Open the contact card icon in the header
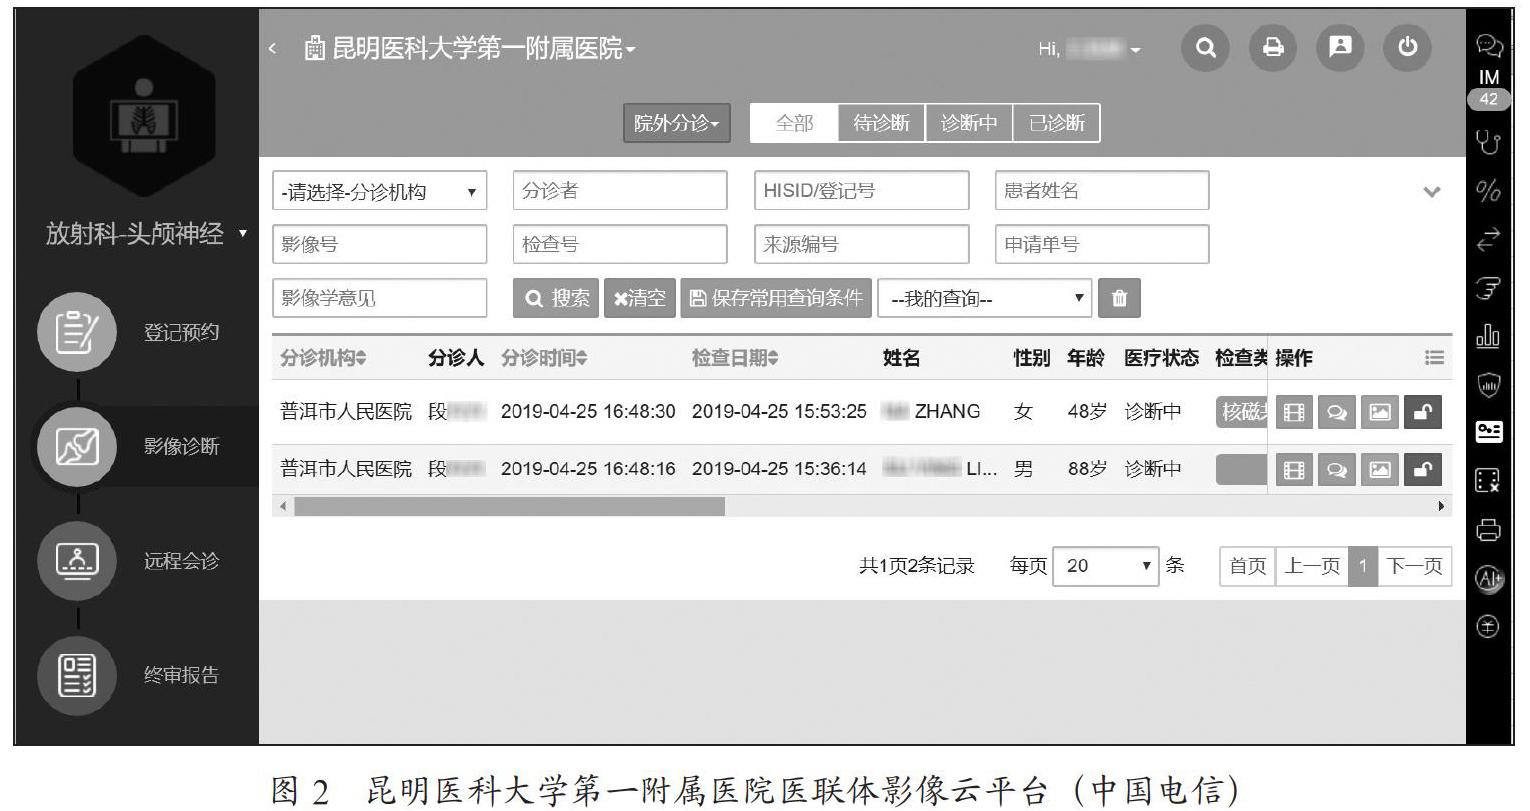 coord(1340,47)
